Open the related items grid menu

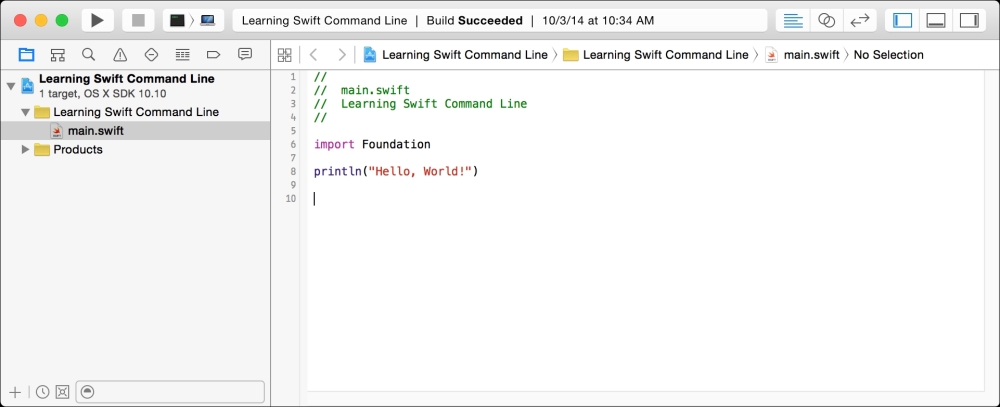click(284, 55)
